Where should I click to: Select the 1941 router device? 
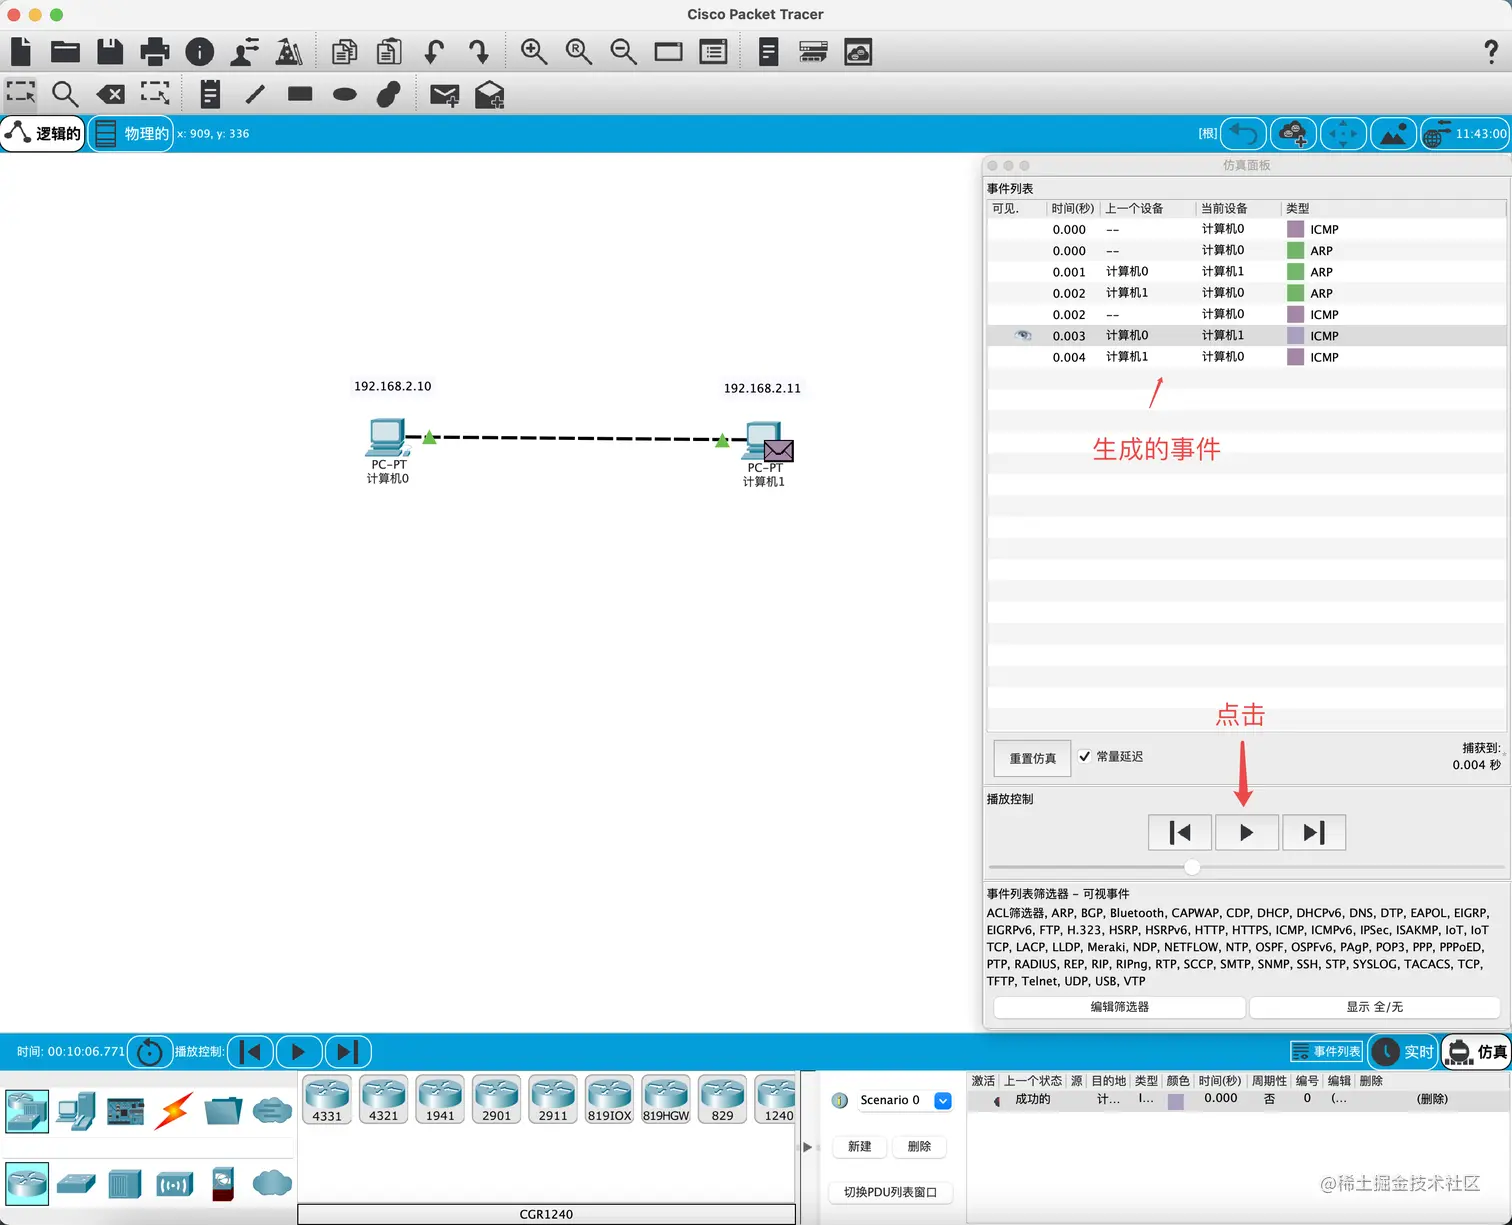tap(440, 1100)
